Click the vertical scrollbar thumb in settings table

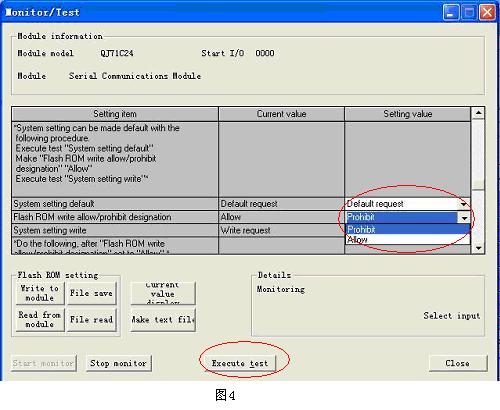(479, 155)
